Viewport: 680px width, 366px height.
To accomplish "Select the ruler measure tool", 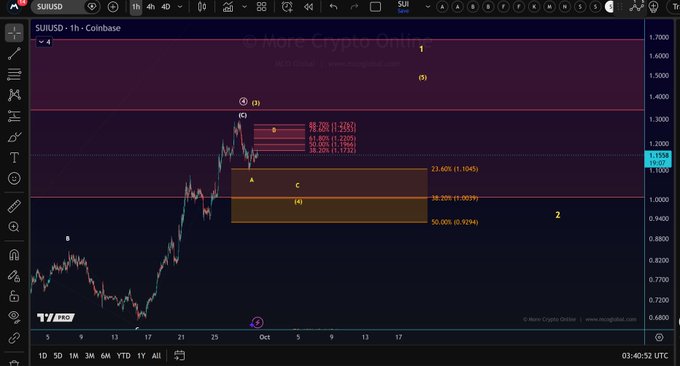I will coord(14,206).
